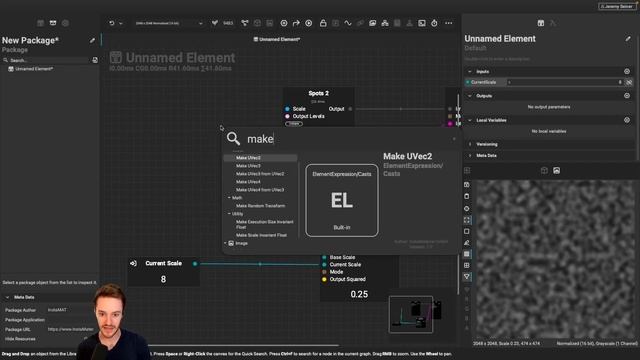Expand the Versioning section
The image size is (640, 360).
469,144
